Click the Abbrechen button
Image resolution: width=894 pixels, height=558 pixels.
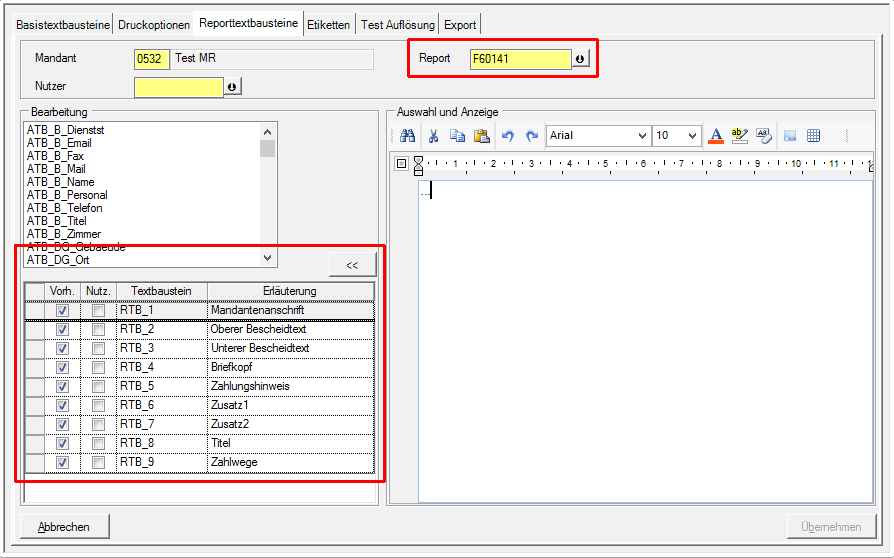pos(64,527)
